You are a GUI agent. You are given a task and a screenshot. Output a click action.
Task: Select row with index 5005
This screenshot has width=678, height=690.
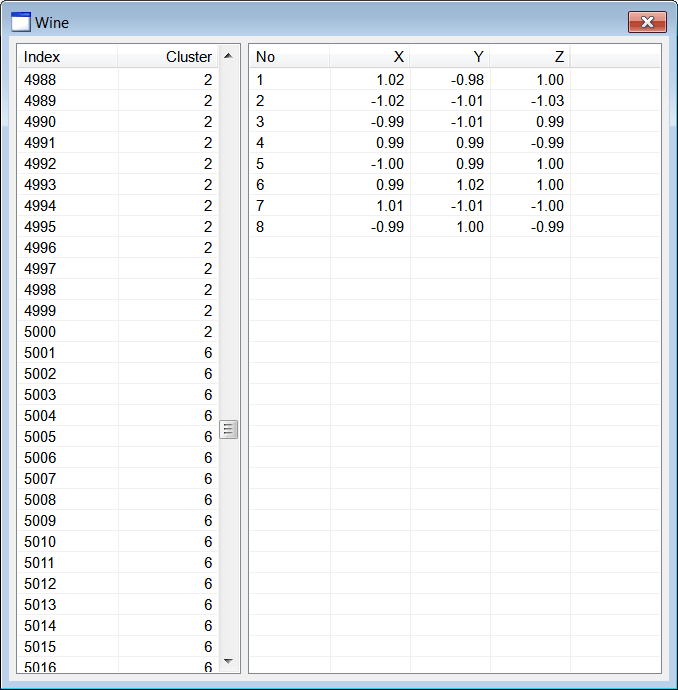pyautogui.click(x=118, y=437)
